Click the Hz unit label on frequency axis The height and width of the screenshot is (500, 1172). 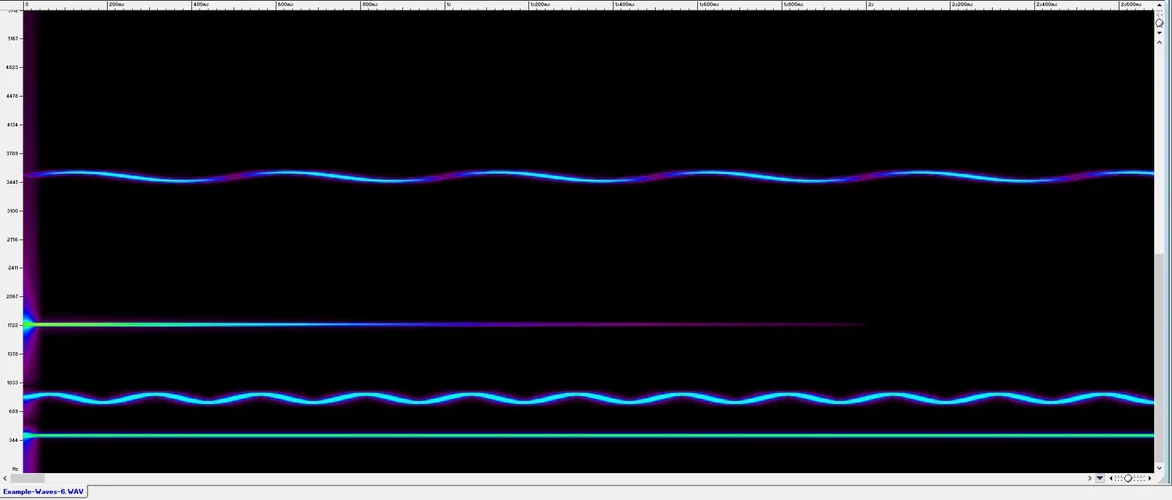[14, 469]
